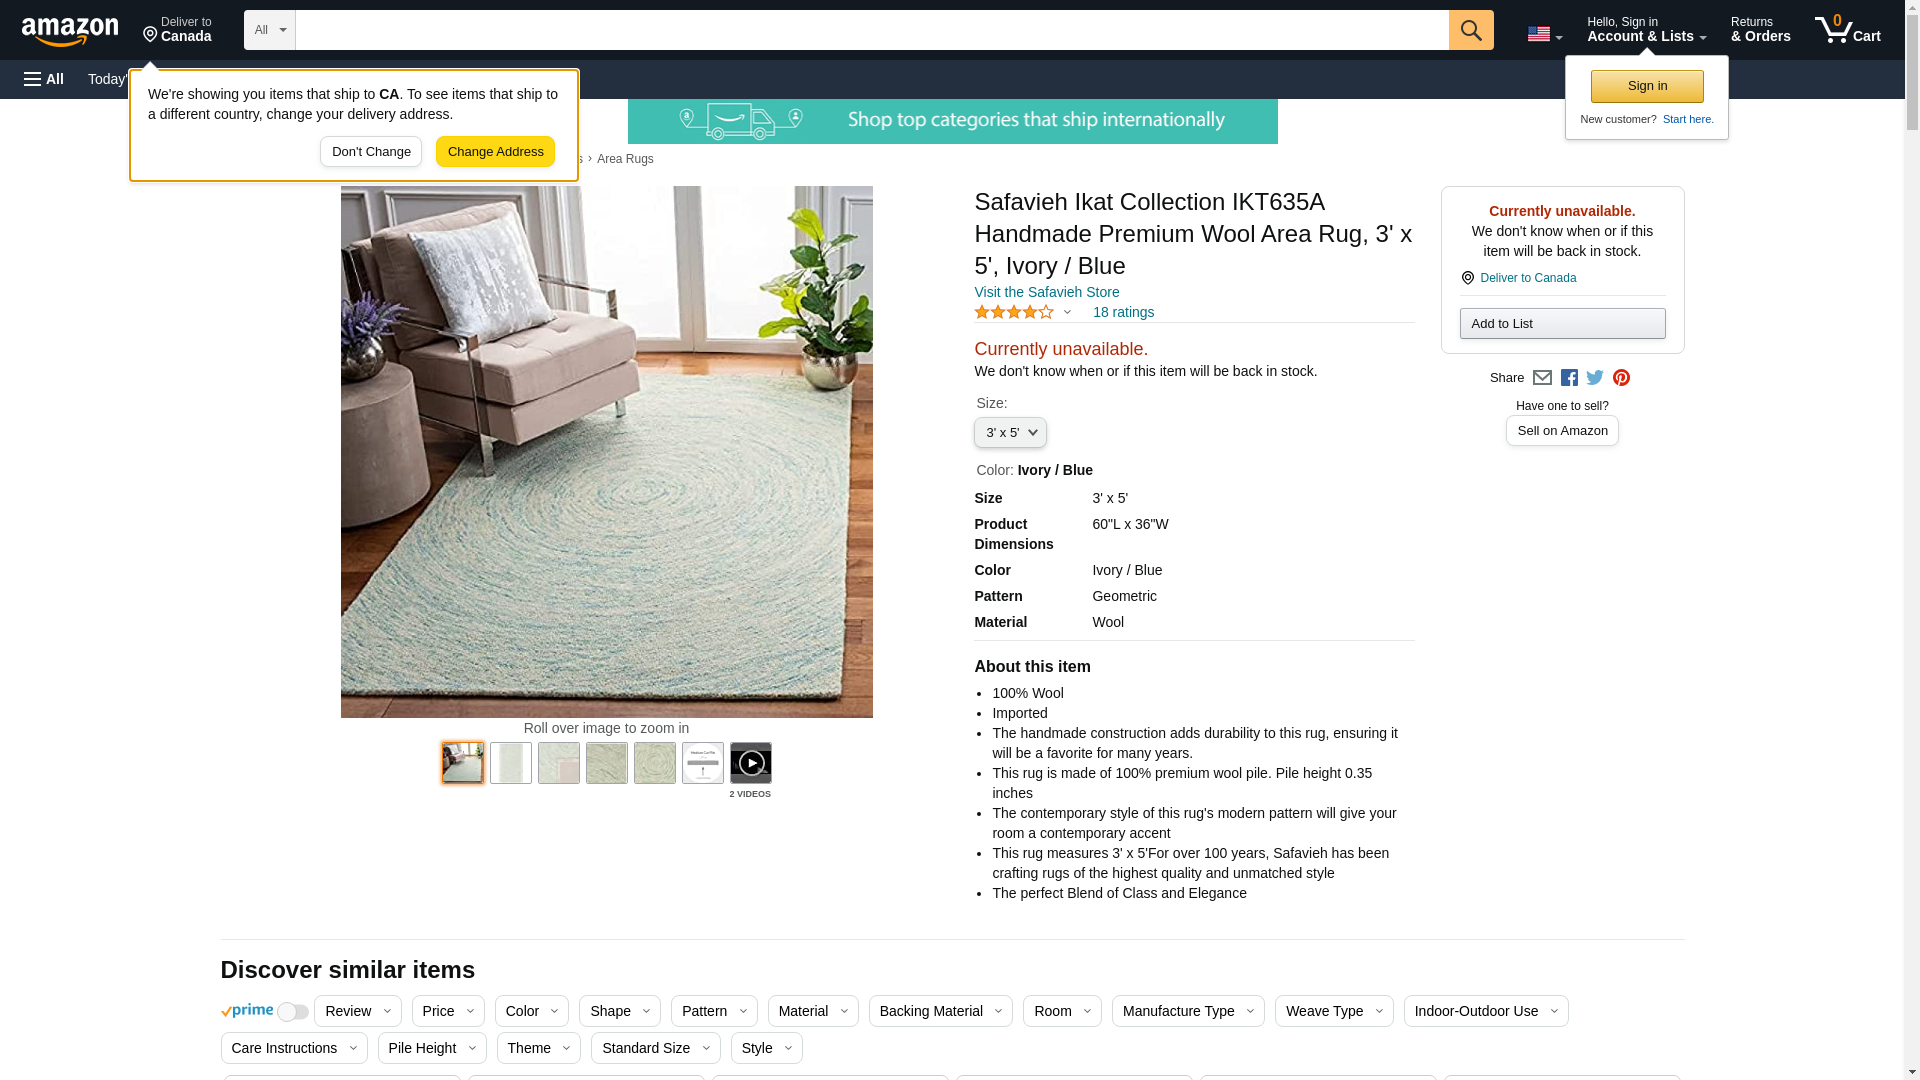Toggle the Prime filter switch
This screenshot has height=1080, width=1920.
tap(292, 1012)
